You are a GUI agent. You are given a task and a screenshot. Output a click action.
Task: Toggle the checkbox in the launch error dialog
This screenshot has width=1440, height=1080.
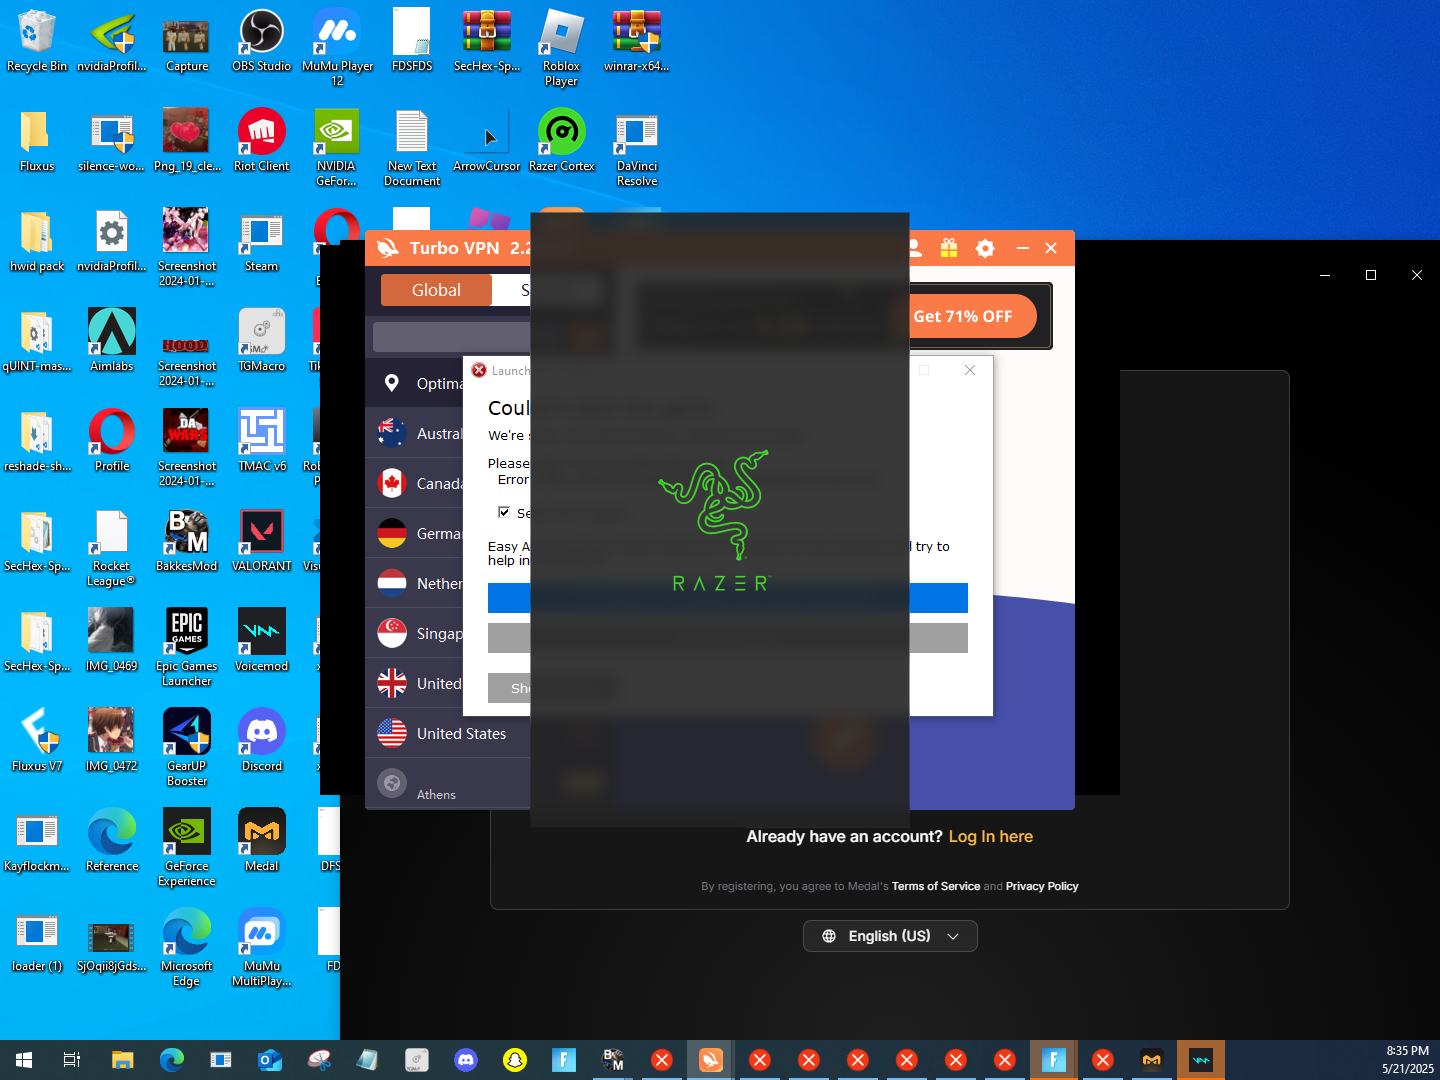click(x=504, y=512)
